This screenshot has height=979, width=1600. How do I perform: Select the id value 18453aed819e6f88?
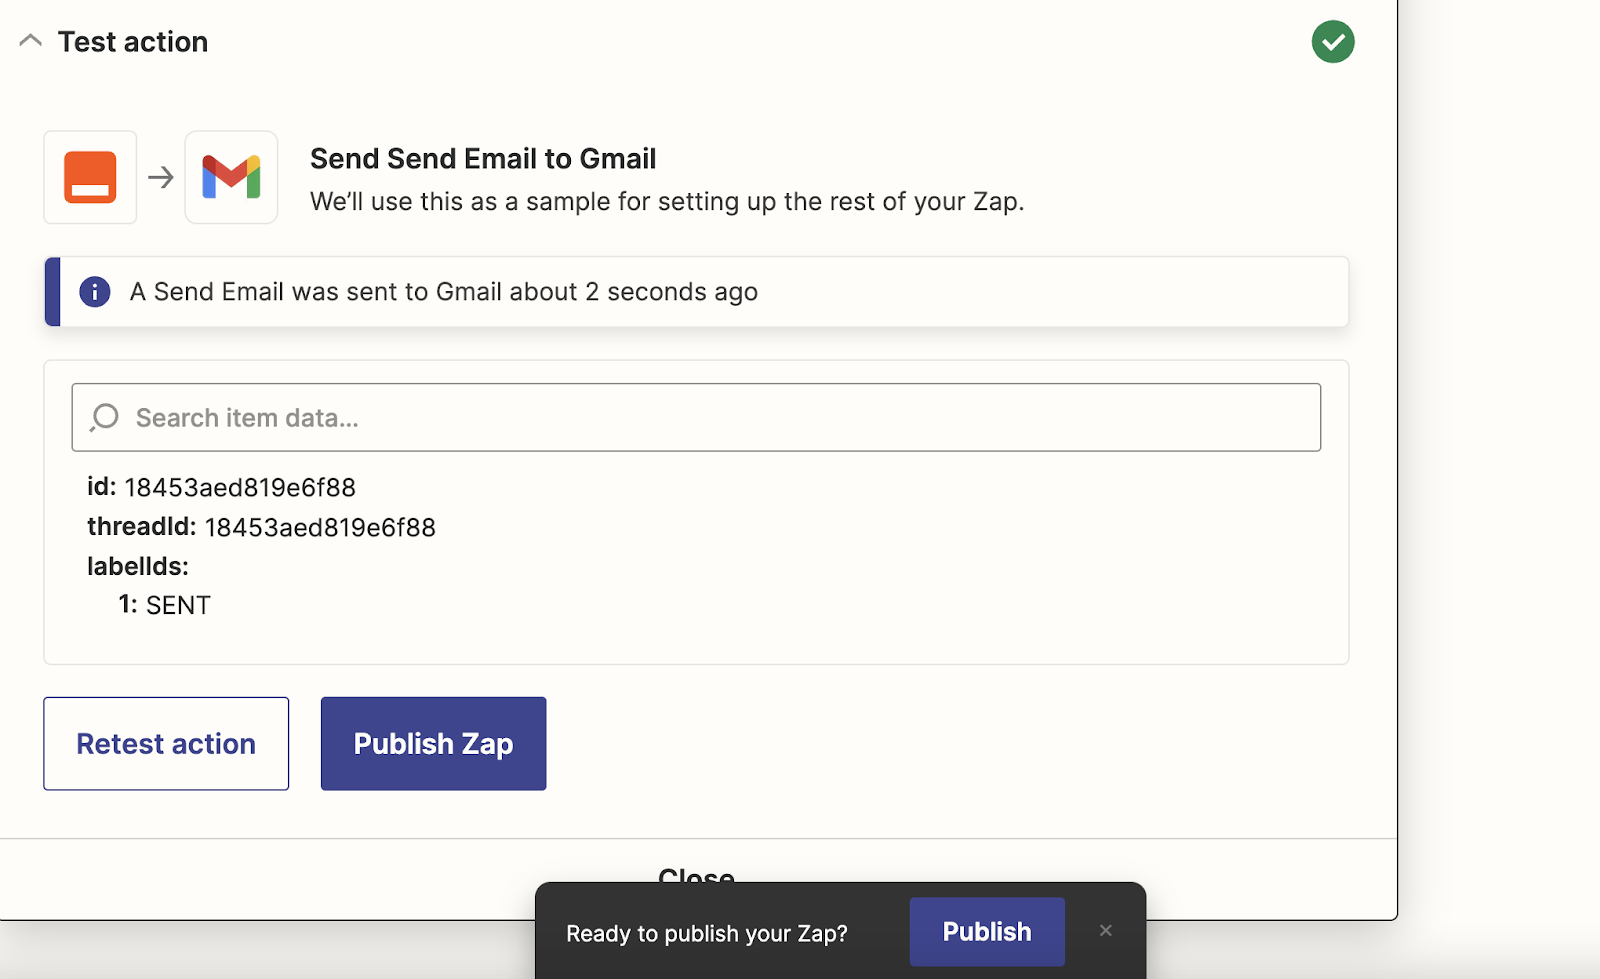[240, 487]
